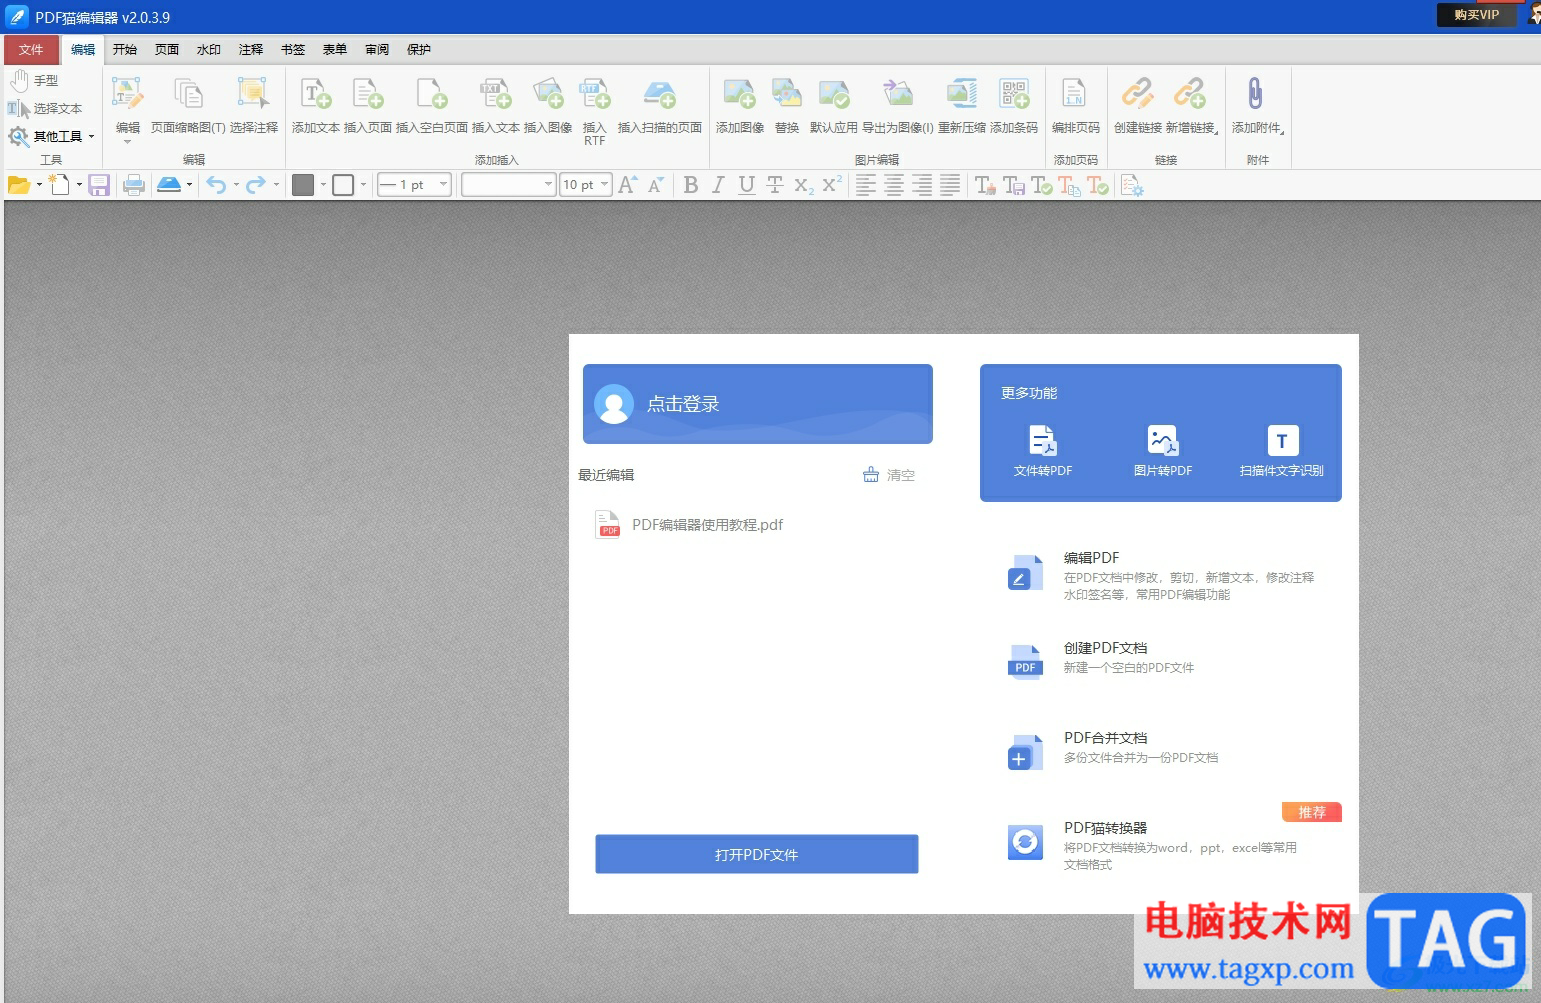
Task: Toggle bold formatting
Action: pos(690,185)
